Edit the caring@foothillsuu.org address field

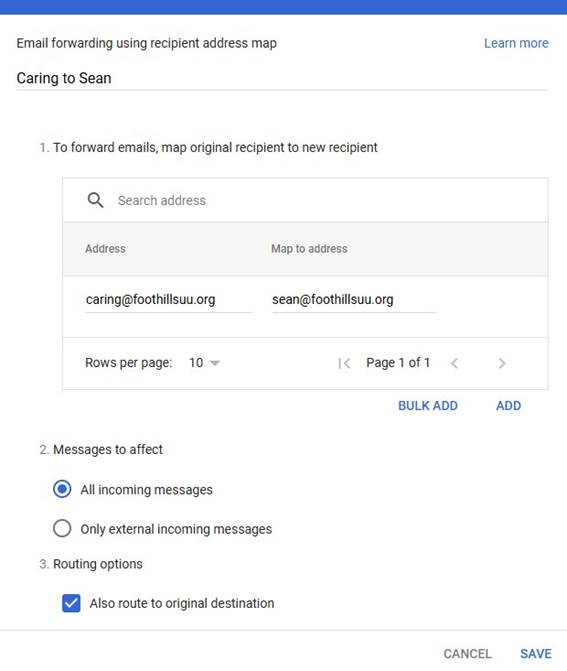(169, 300)
